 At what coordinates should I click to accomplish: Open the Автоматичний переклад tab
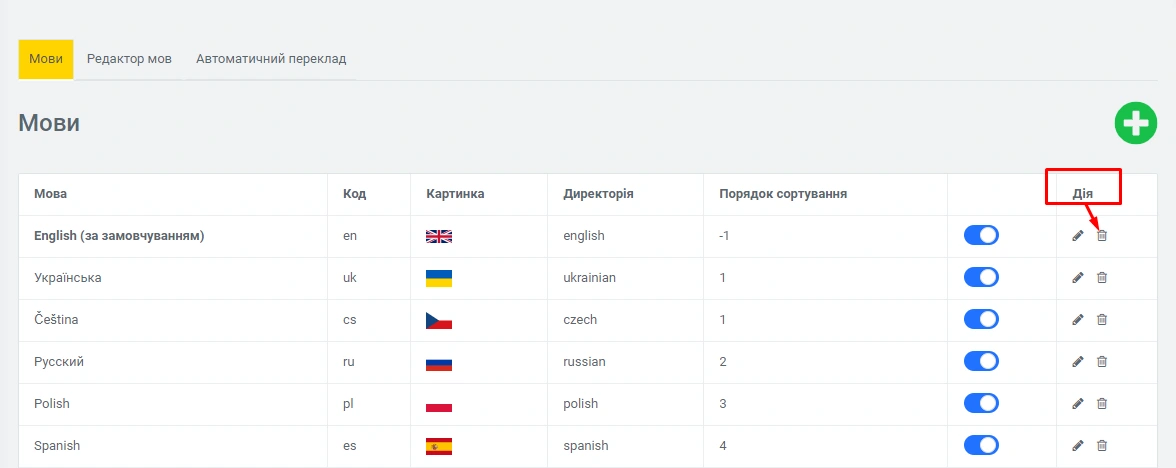(x=271, y=59)
